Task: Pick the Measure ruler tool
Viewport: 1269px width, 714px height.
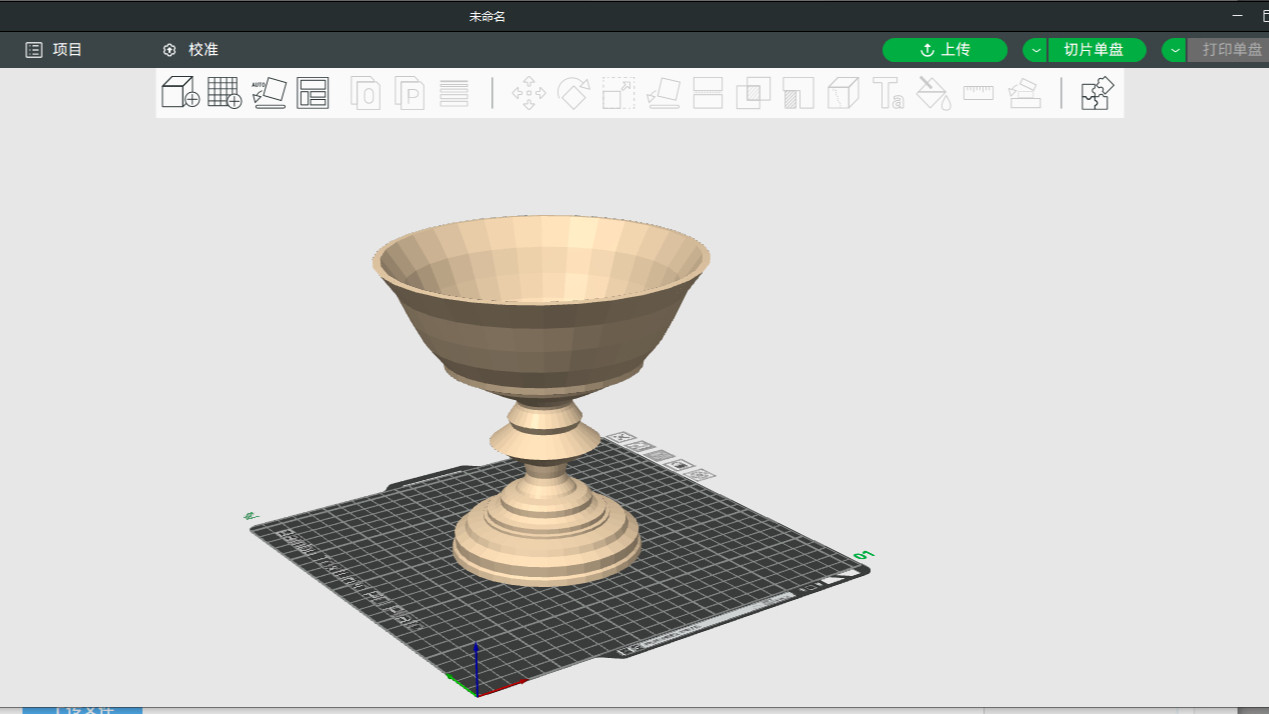Action: click(x=978, y=93)
